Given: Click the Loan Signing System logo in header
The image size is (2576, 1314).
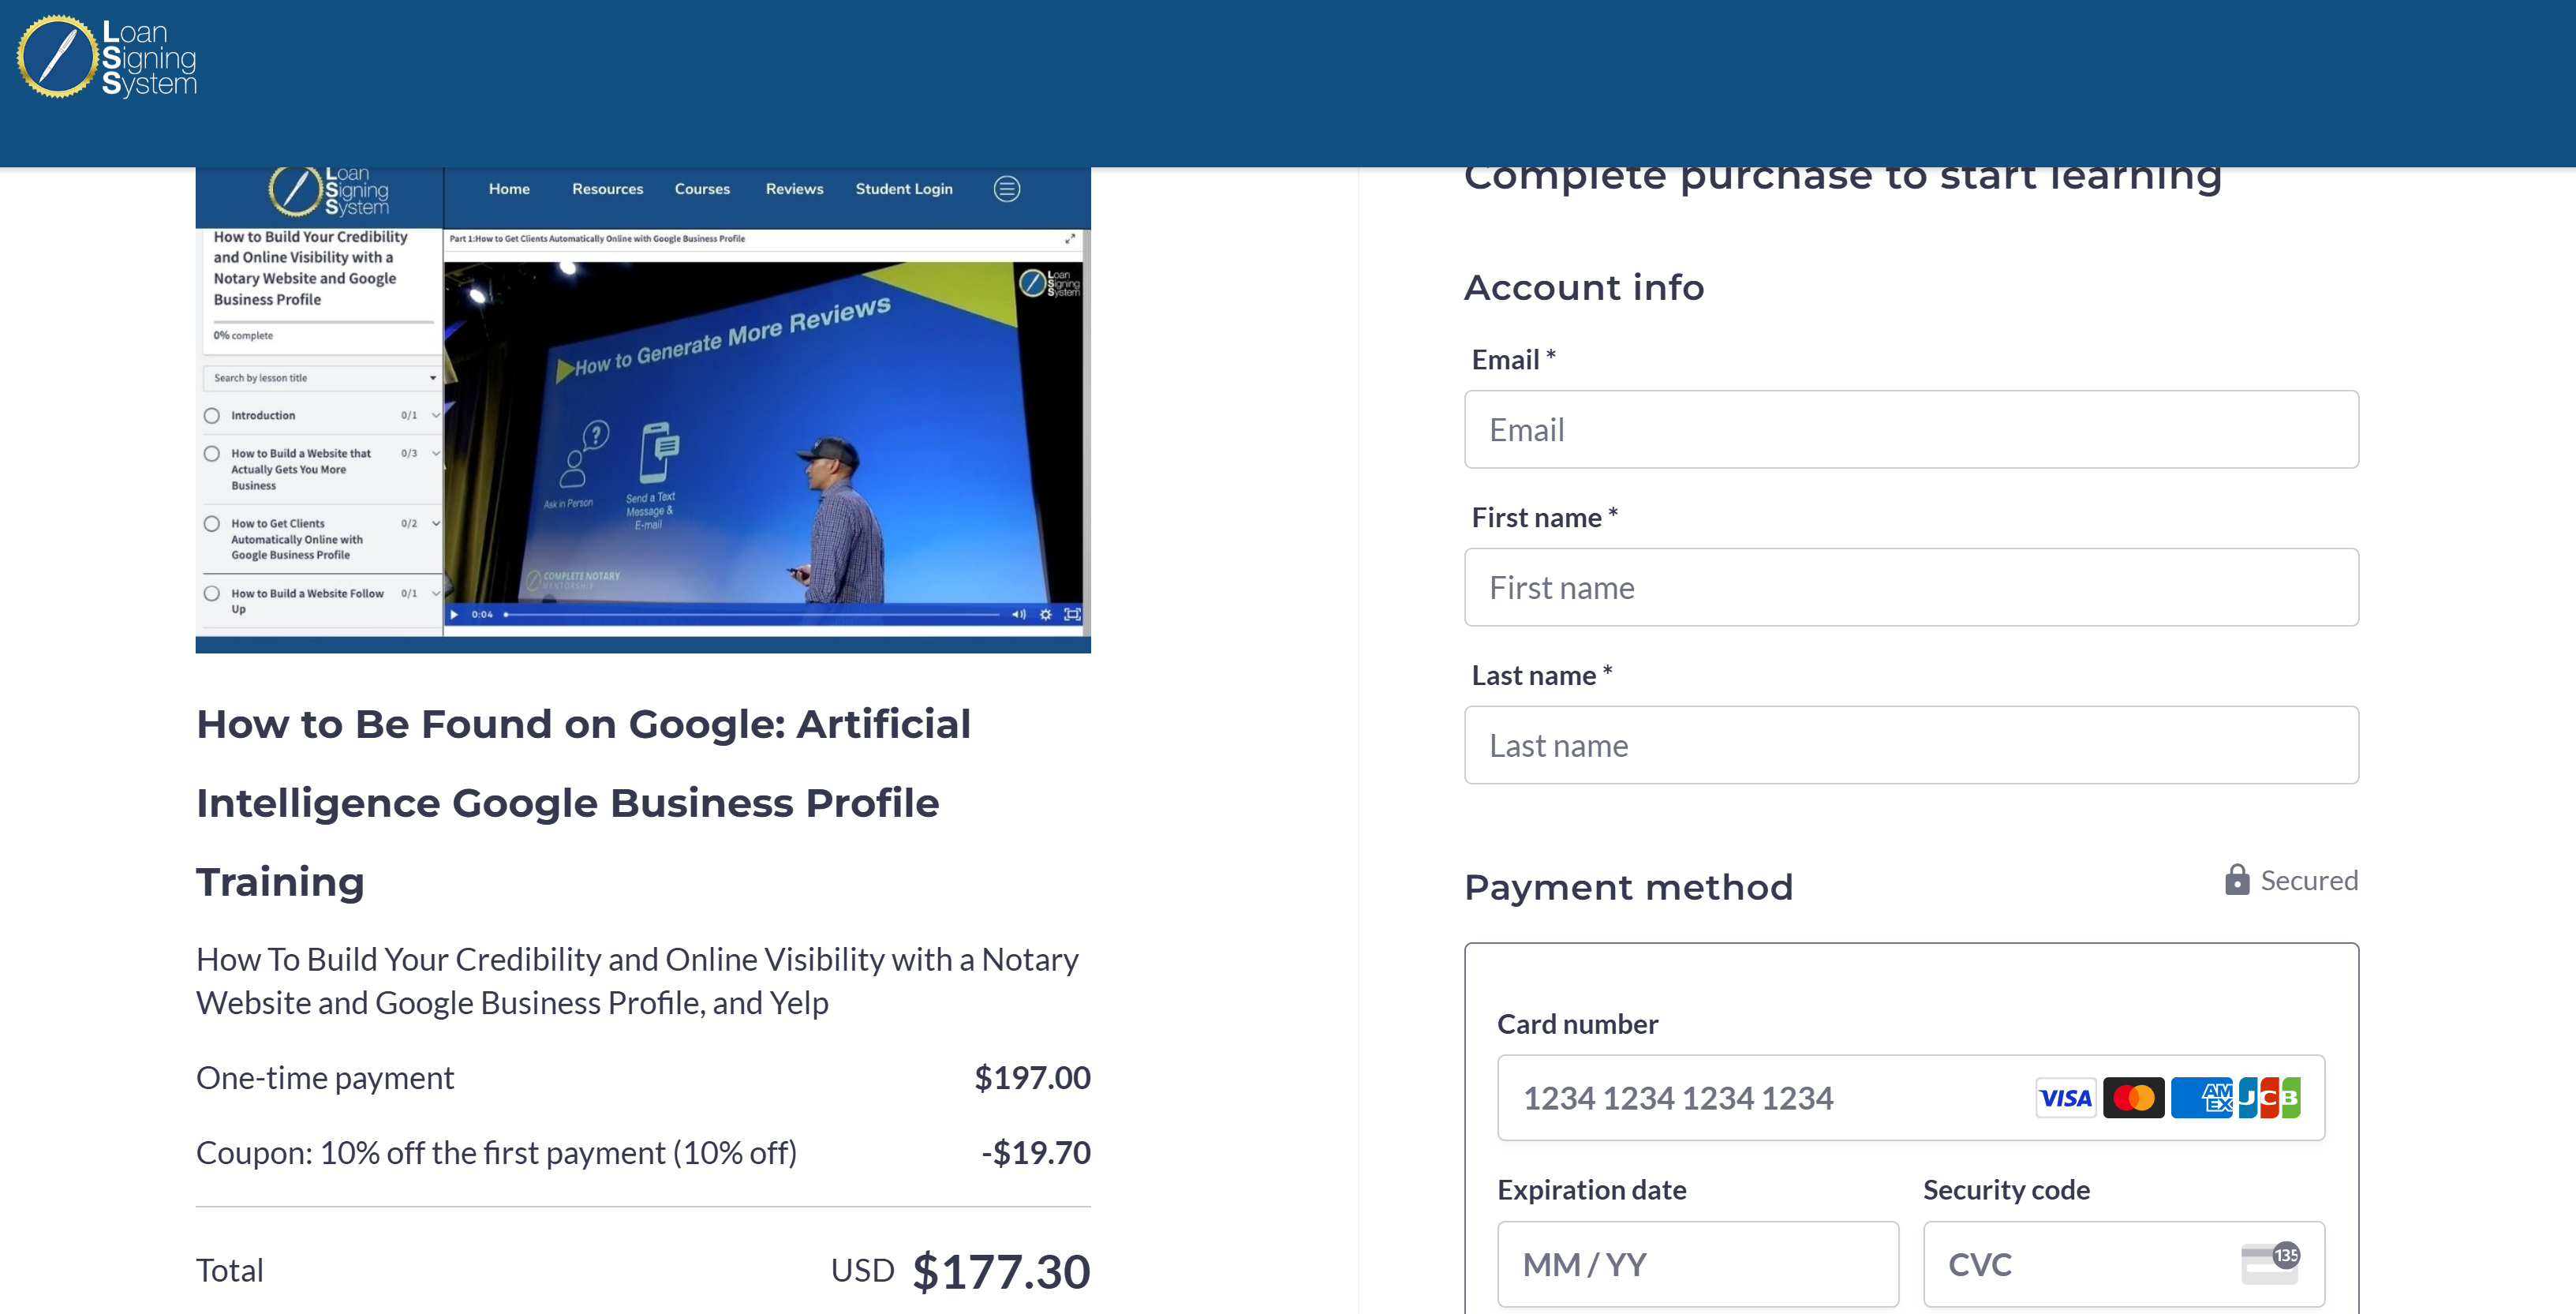Looking at the screenshot, I should pos(107,57).
